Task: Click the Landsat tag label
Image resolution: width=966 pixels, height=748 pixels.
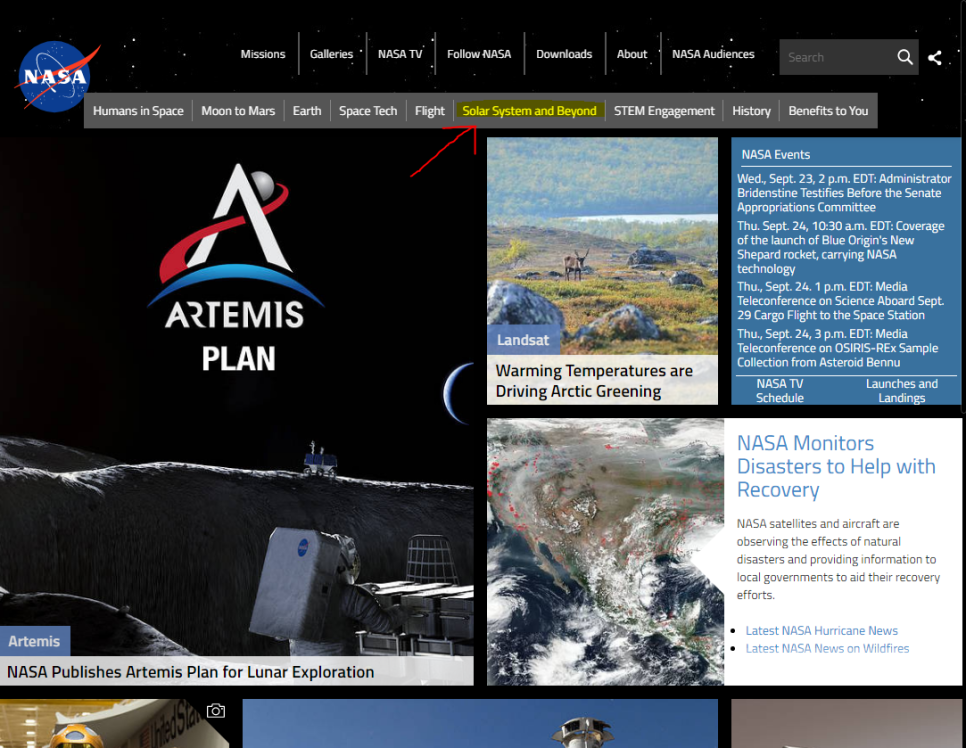Action: point(523,340)
